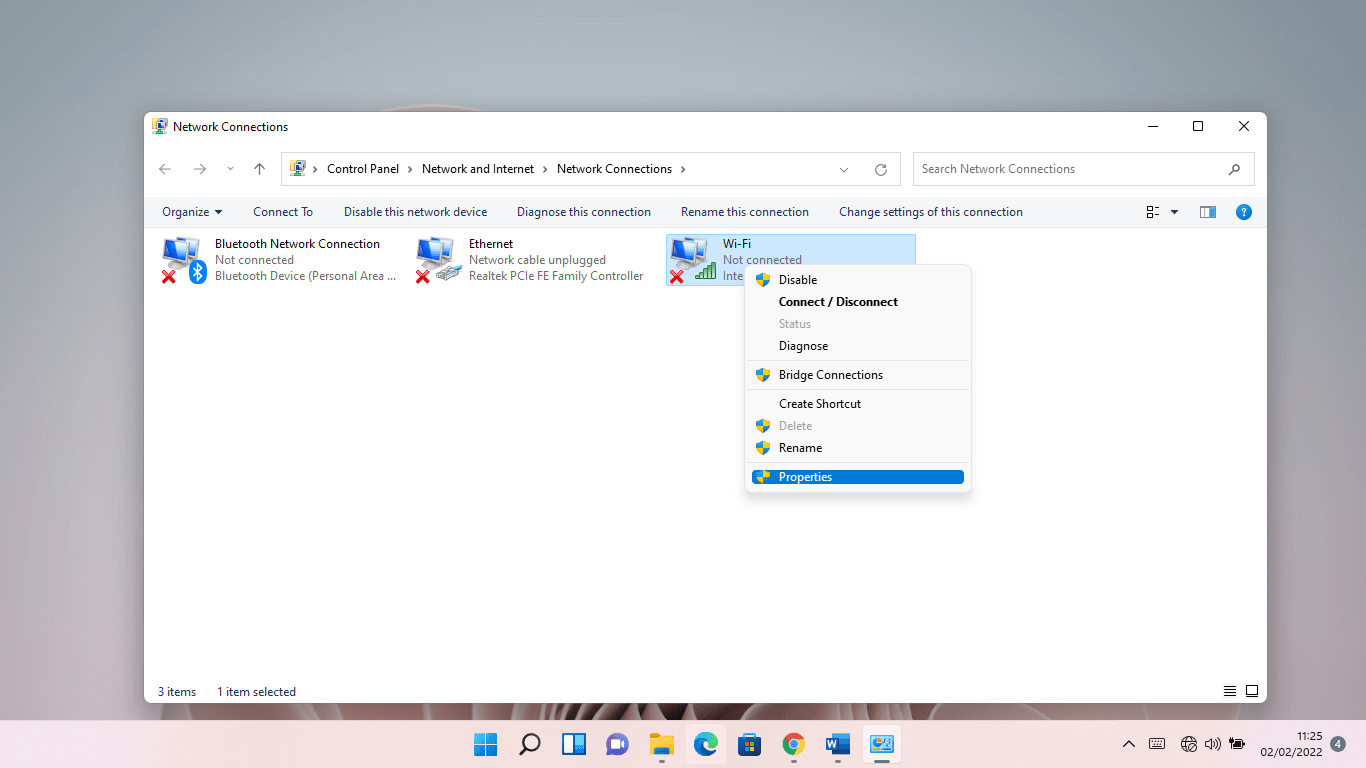
Task: Open the Teams Chat taskbar icon
Action: point(618,744)
